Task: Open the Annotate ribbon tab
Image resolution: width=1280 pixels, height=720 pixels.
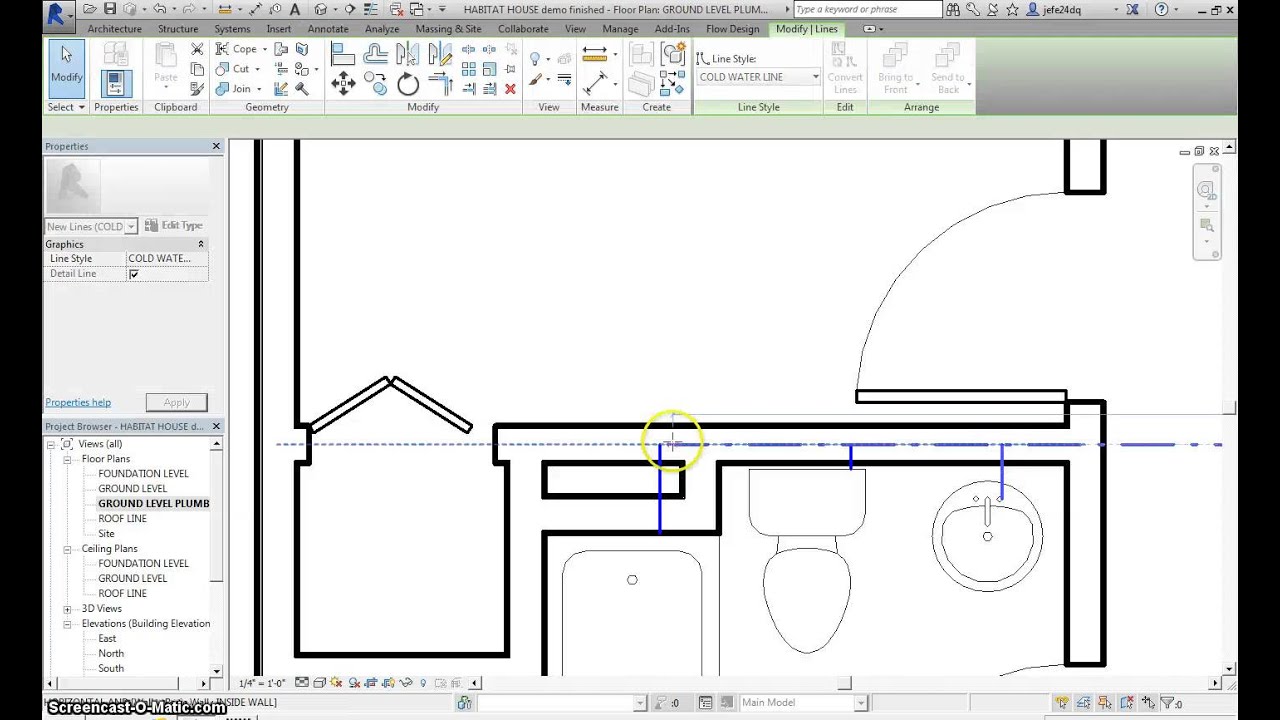Action: click(x=328, y=29)
